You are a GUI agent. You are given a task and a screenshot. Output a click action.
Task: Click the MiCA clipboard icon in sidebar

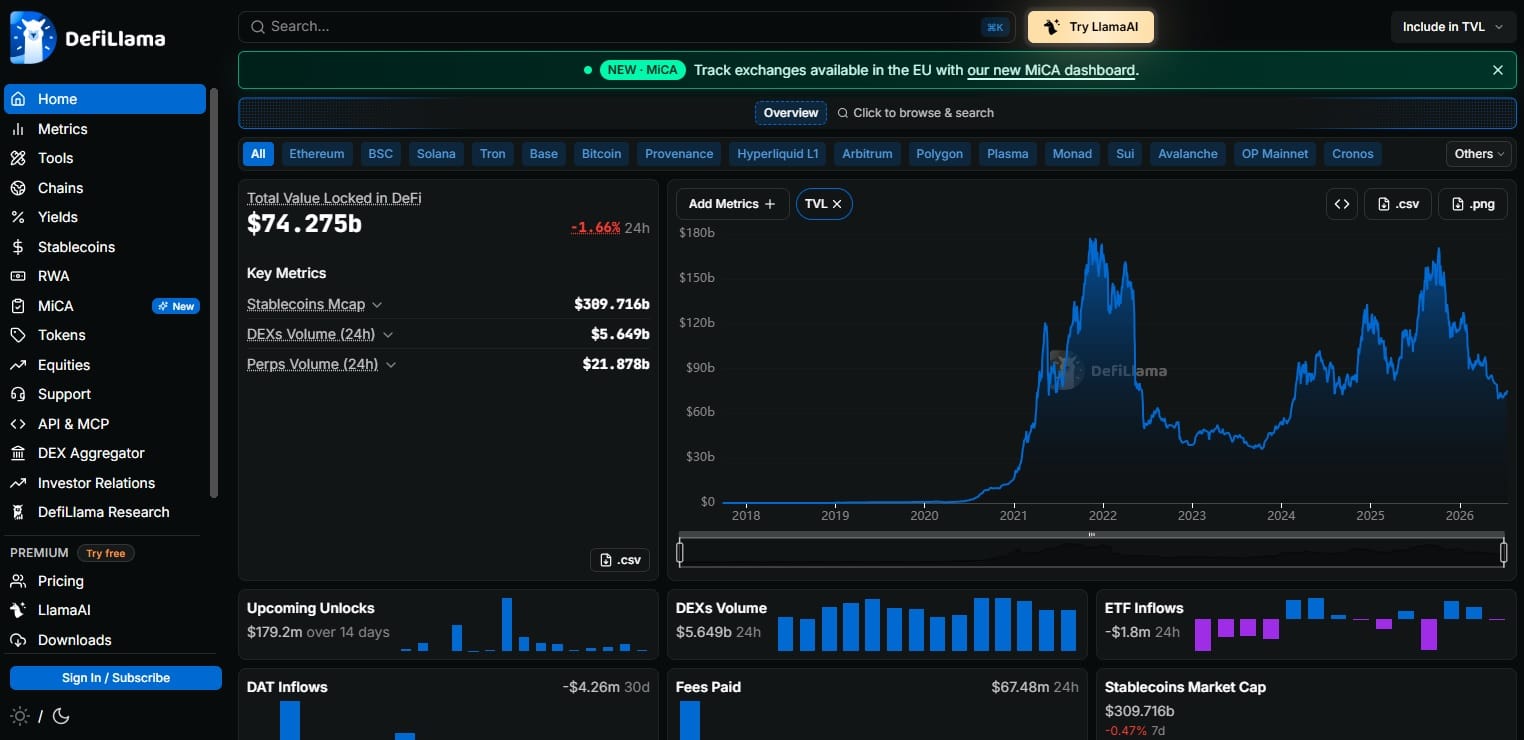coord(18,306)
